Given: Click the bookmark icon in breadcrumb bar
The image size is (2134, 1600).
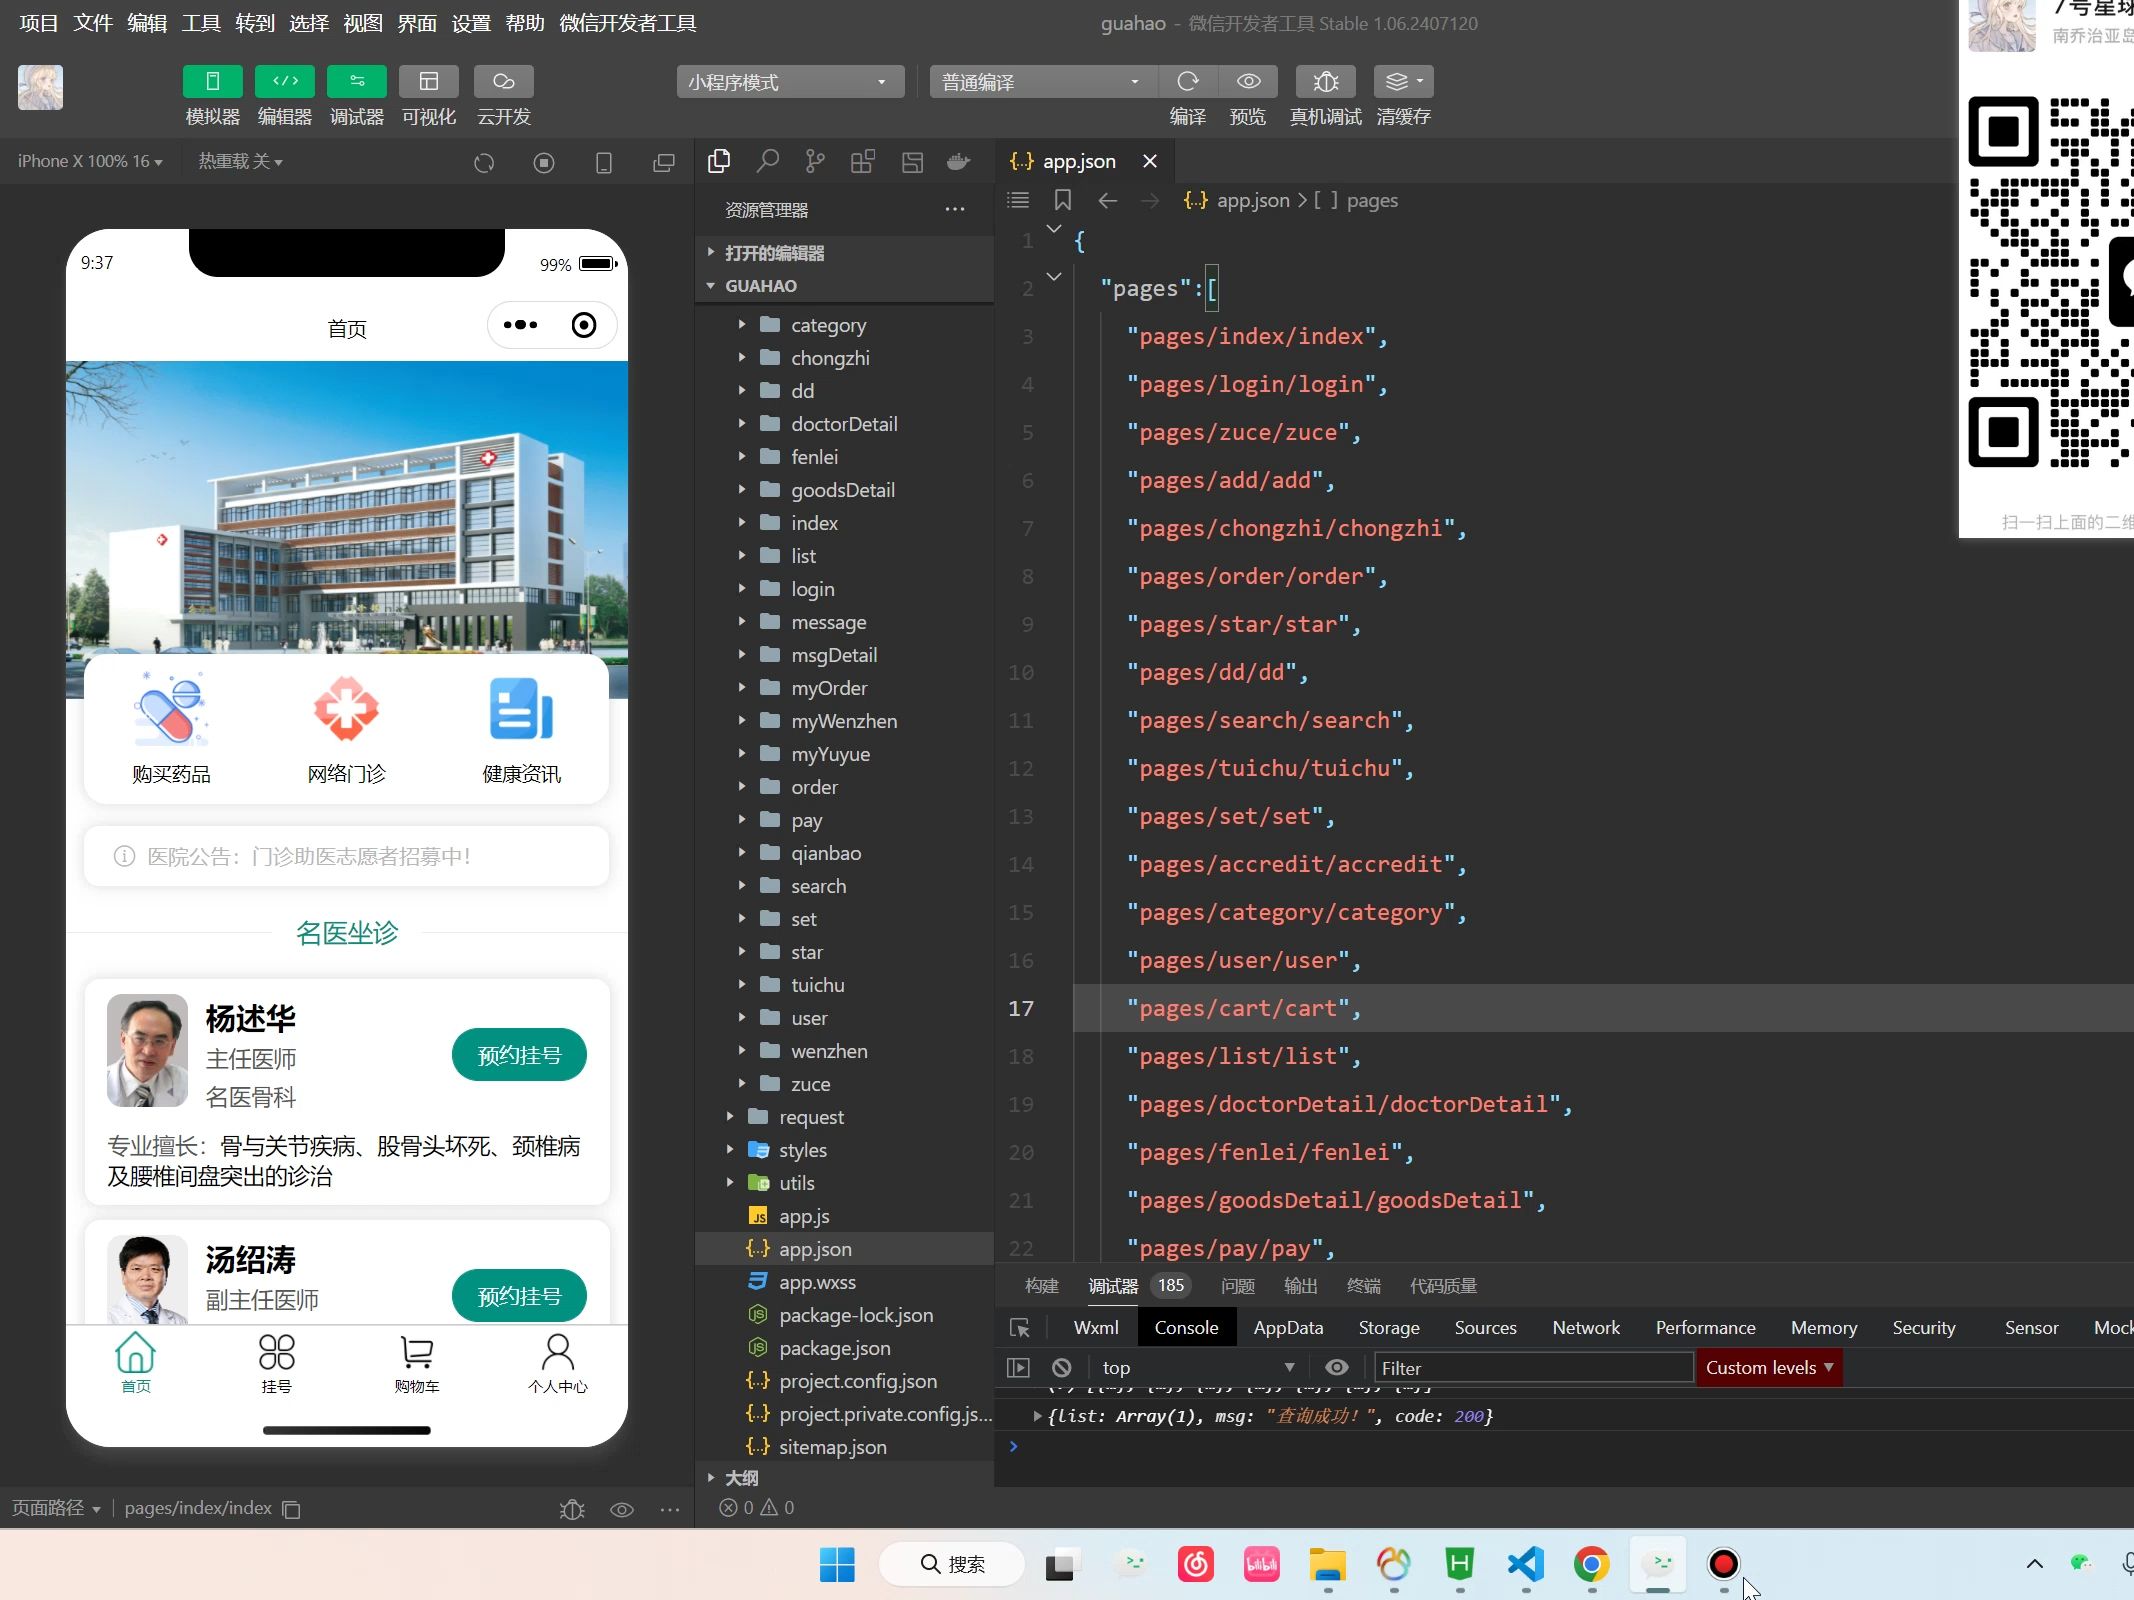Looking at the screenshot, I should coord(1063,200).
